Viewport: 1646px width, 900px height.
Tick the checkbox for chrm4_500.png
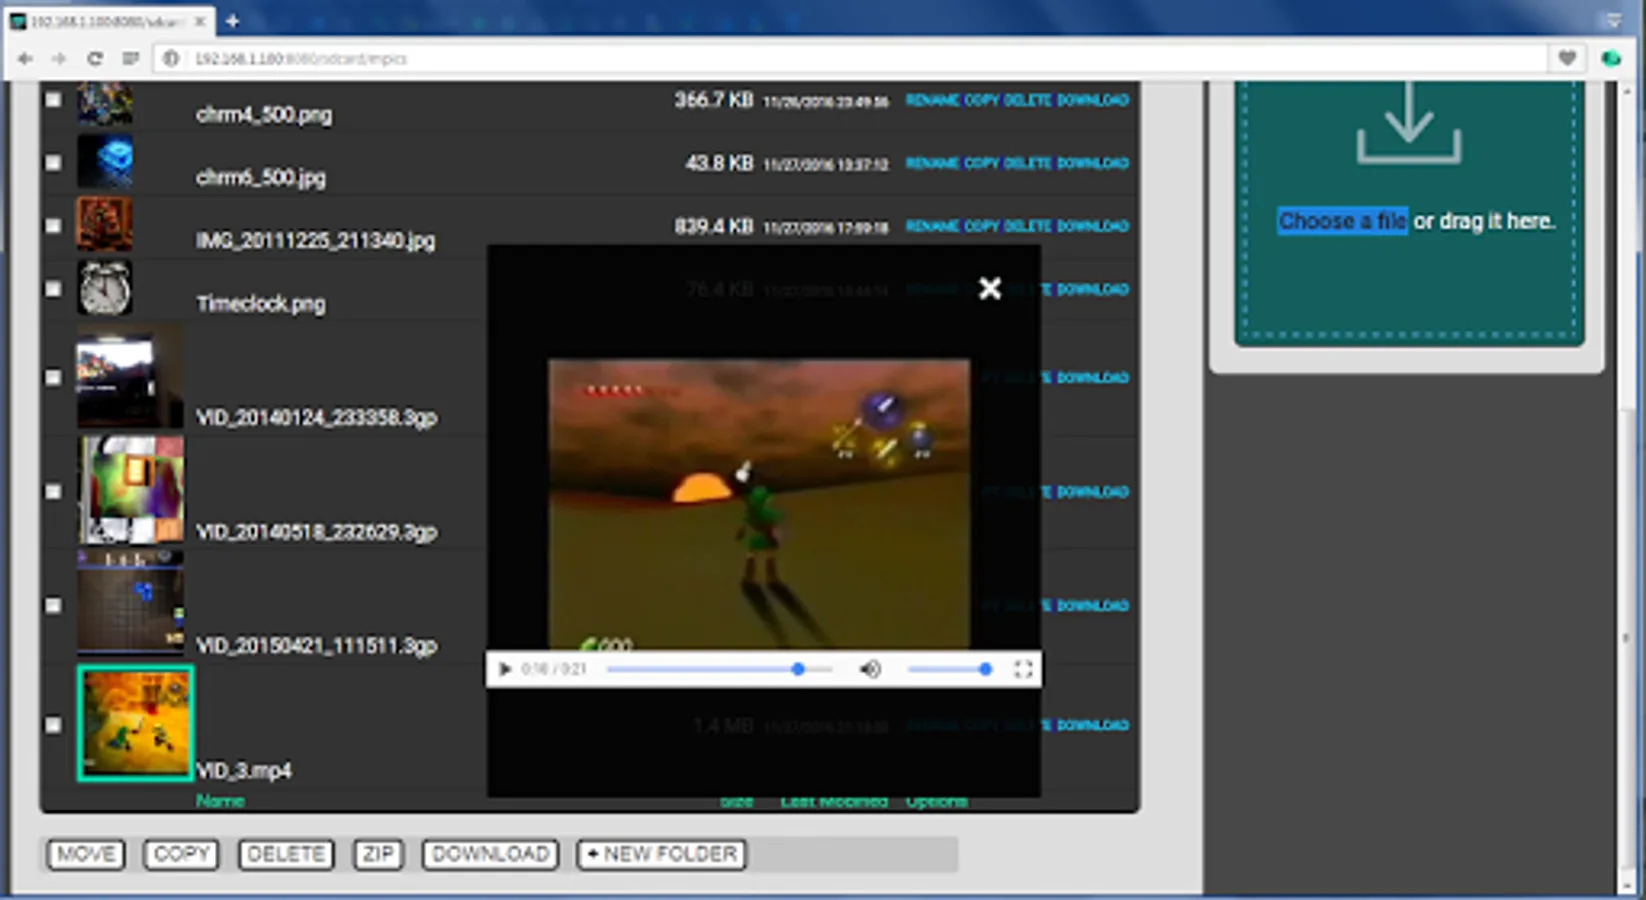[53, 99]
